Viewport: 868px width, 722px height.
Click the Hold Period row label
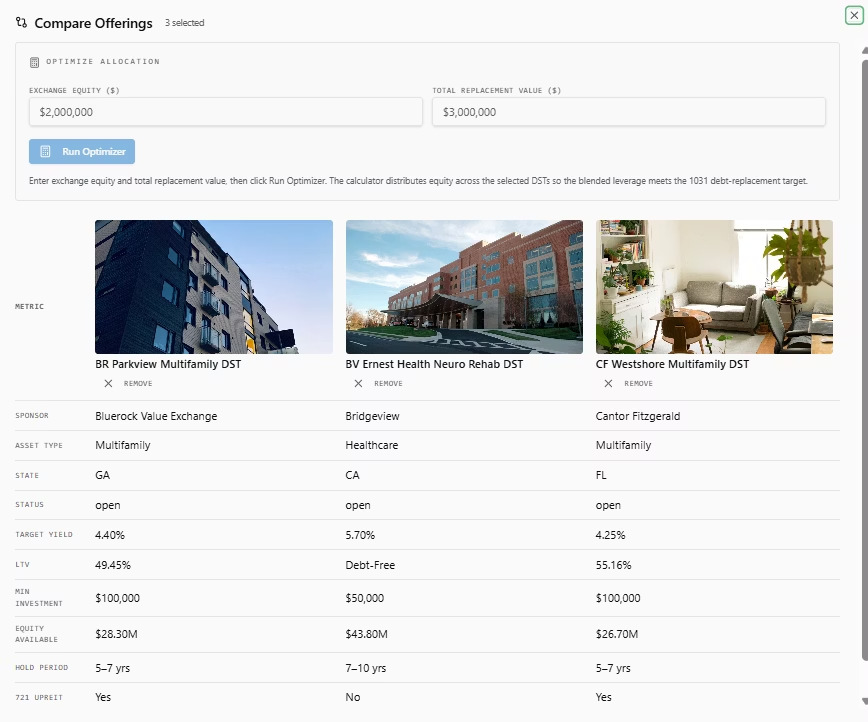point(42,667)
